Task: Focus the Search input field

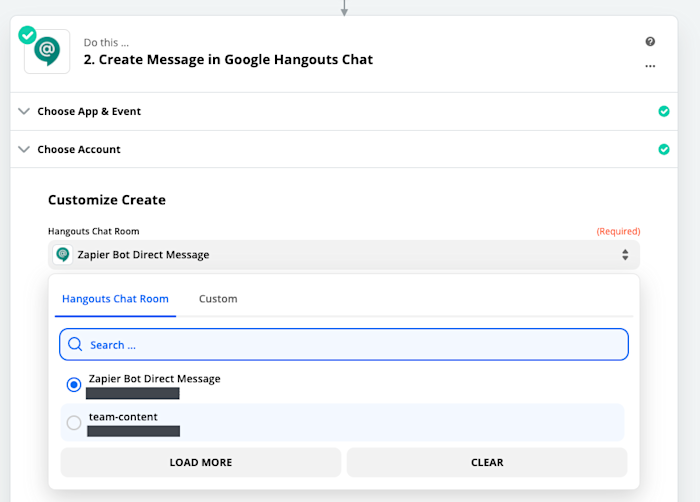Action: point(344,344)
